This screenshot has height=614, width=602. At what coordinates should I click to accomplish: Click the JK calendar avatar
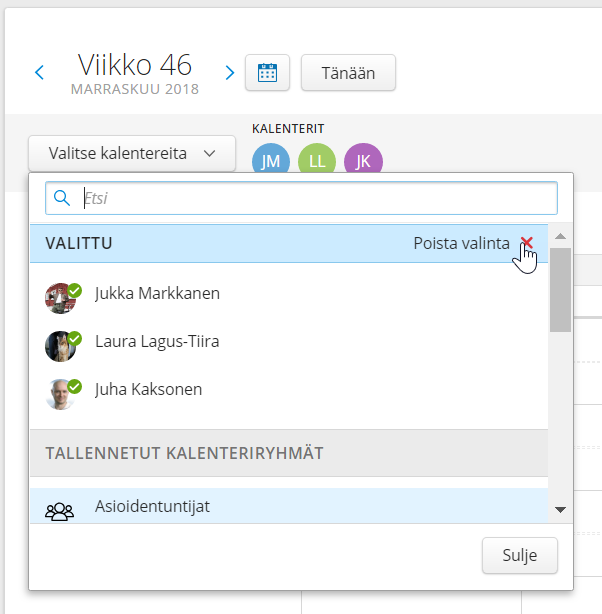pos(363,162)
